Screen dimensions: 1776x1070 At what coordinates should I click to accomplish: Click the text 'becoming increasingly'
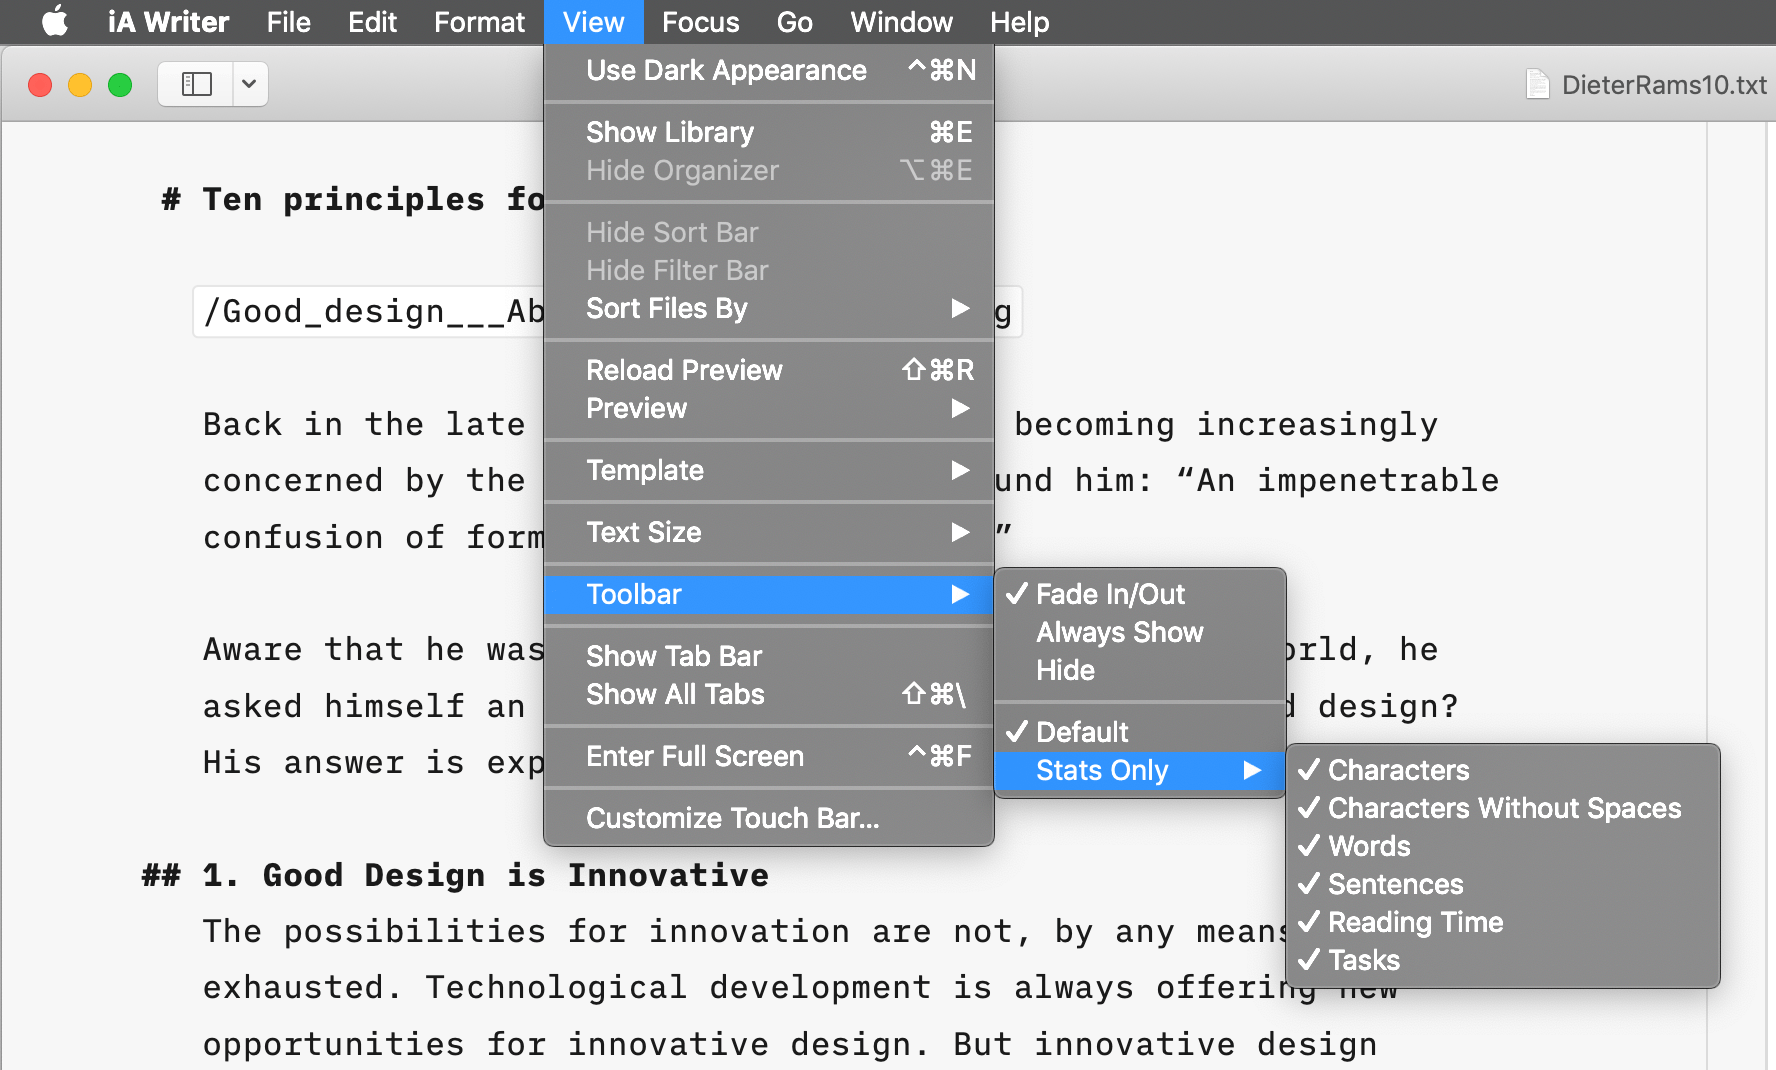[1226, 425]
